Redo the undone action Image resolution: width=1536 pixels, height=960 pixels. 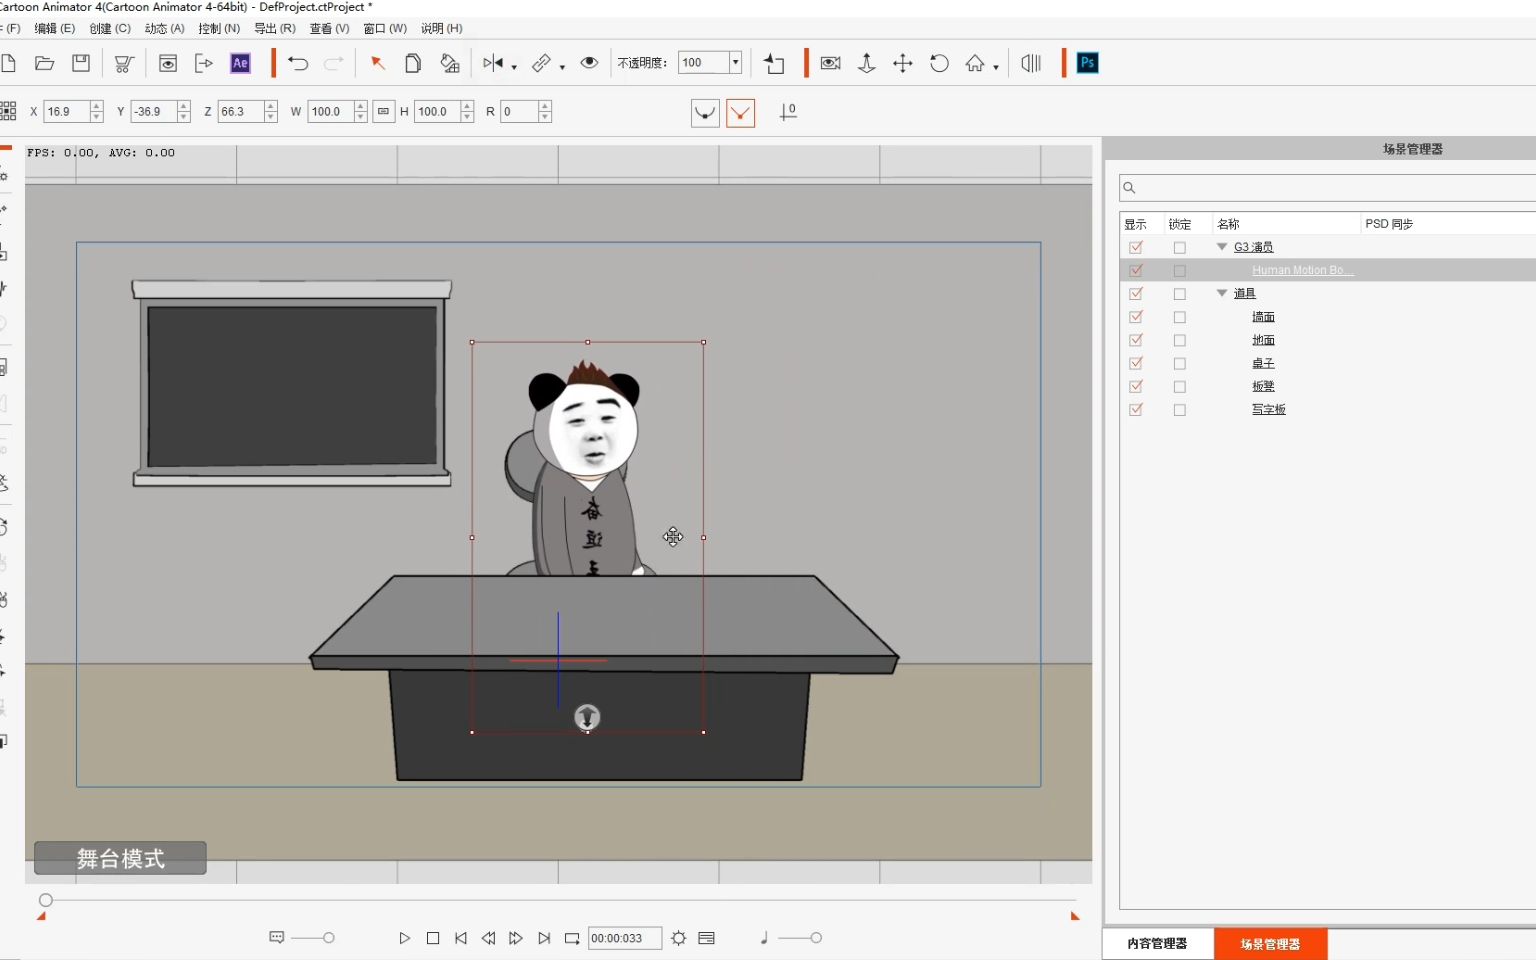point(334,63)
